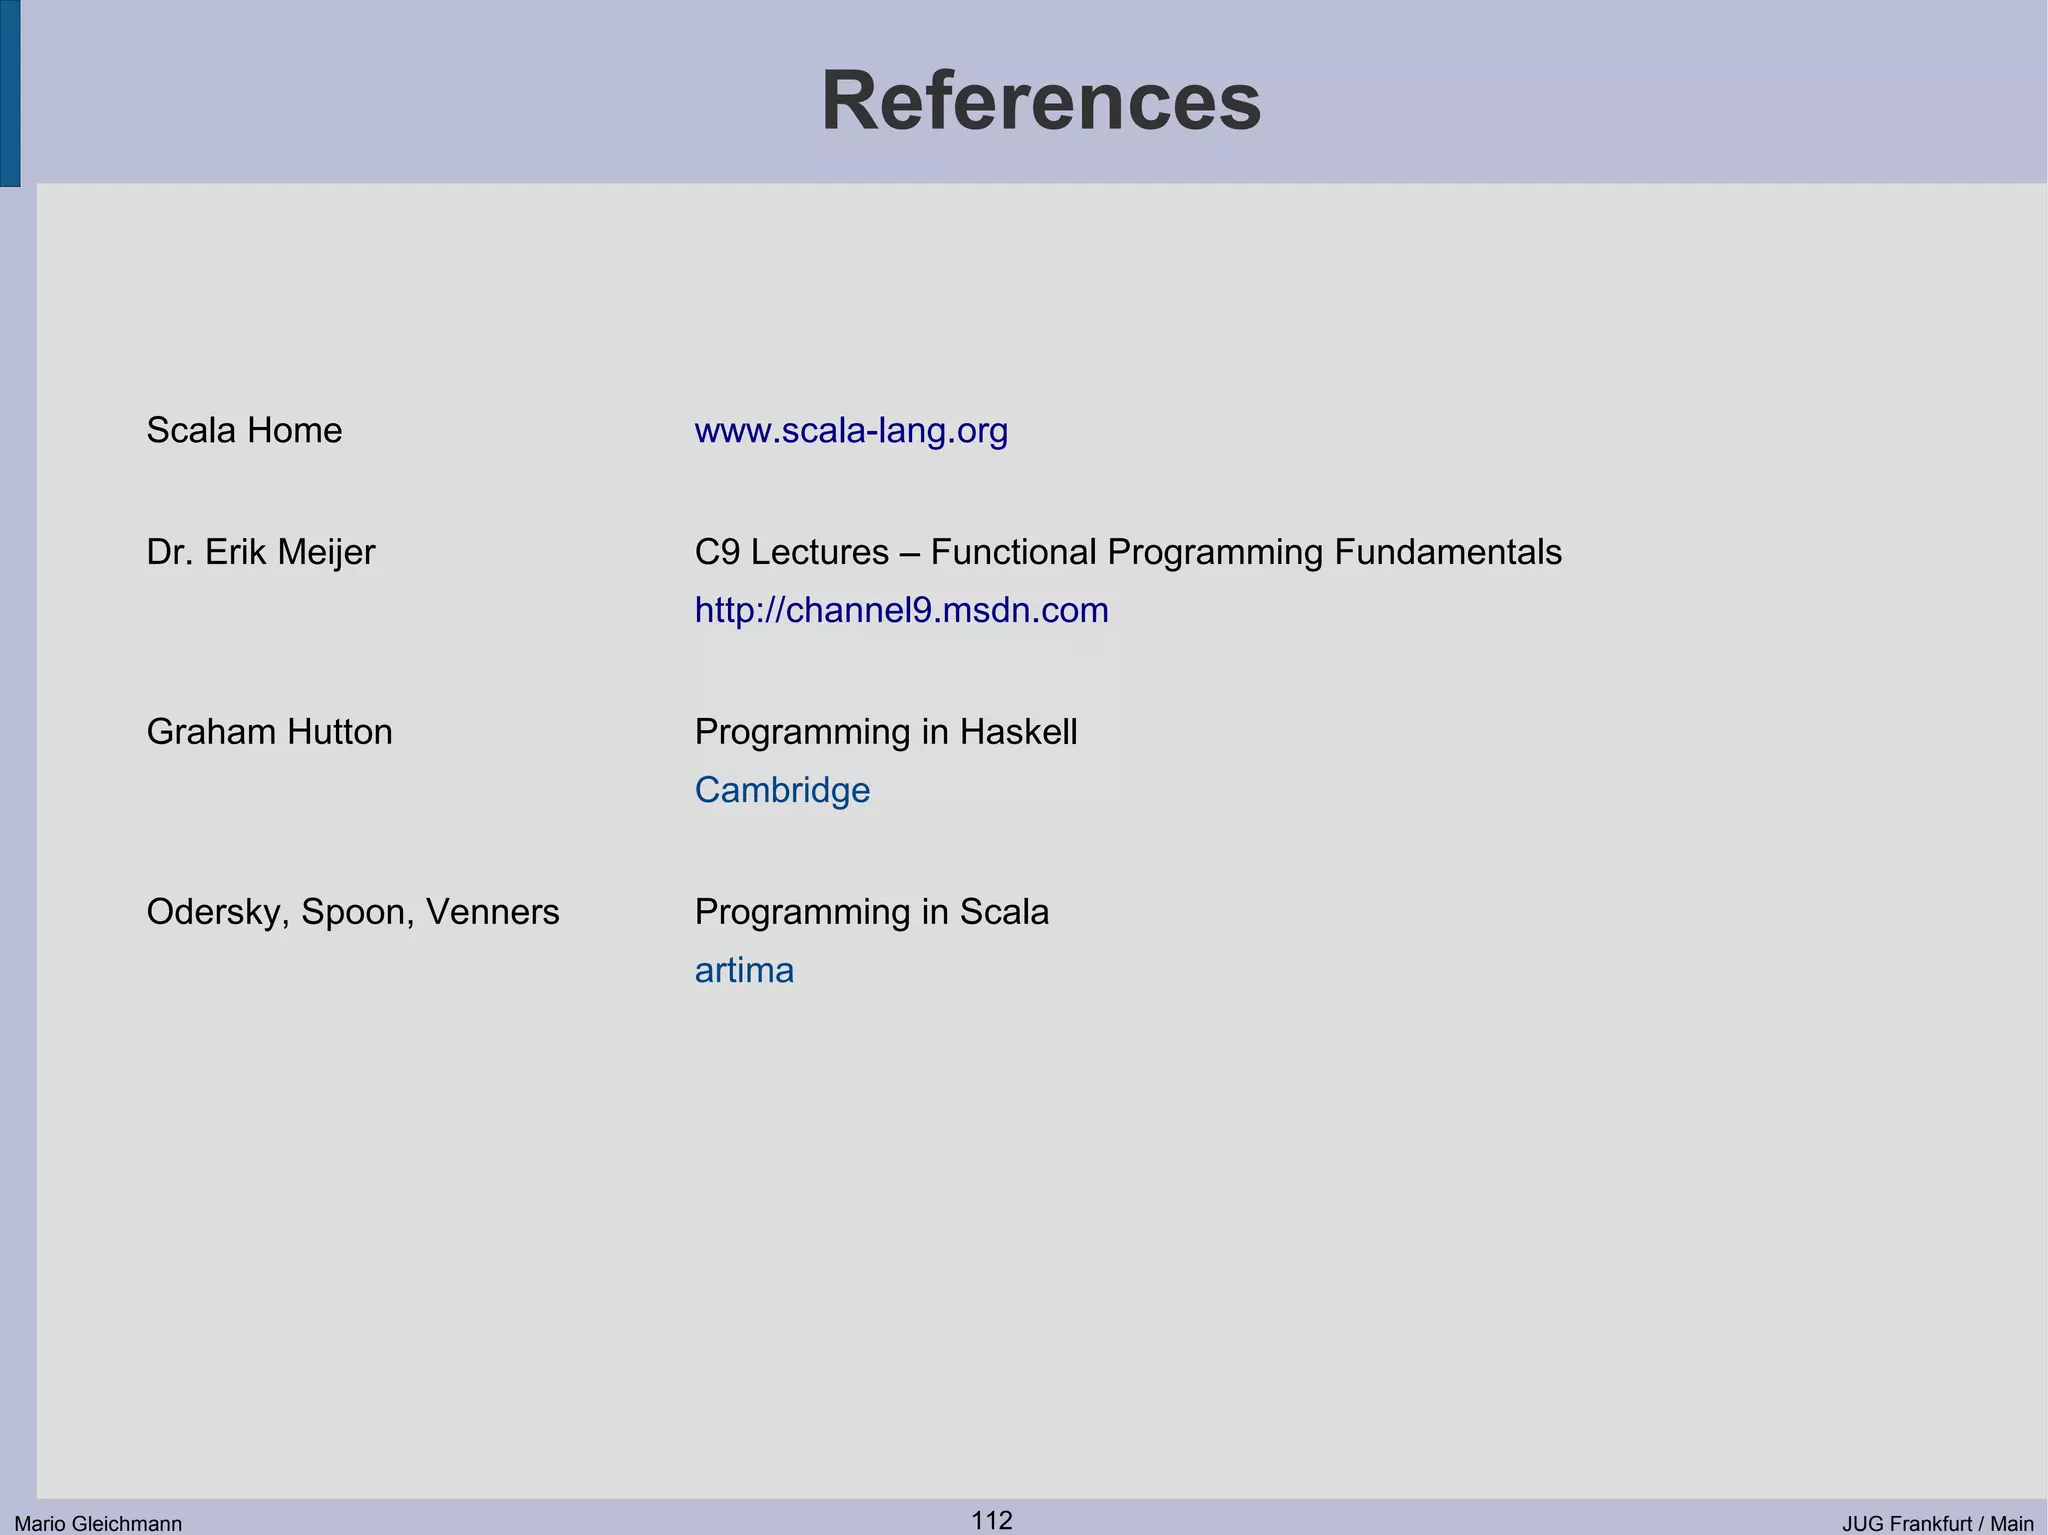Image resolution: width=2048 pixels, height=1535 pixels.
Task: Click JUG Frankfurt / Main footer text
Action: pos(1937,1524)
